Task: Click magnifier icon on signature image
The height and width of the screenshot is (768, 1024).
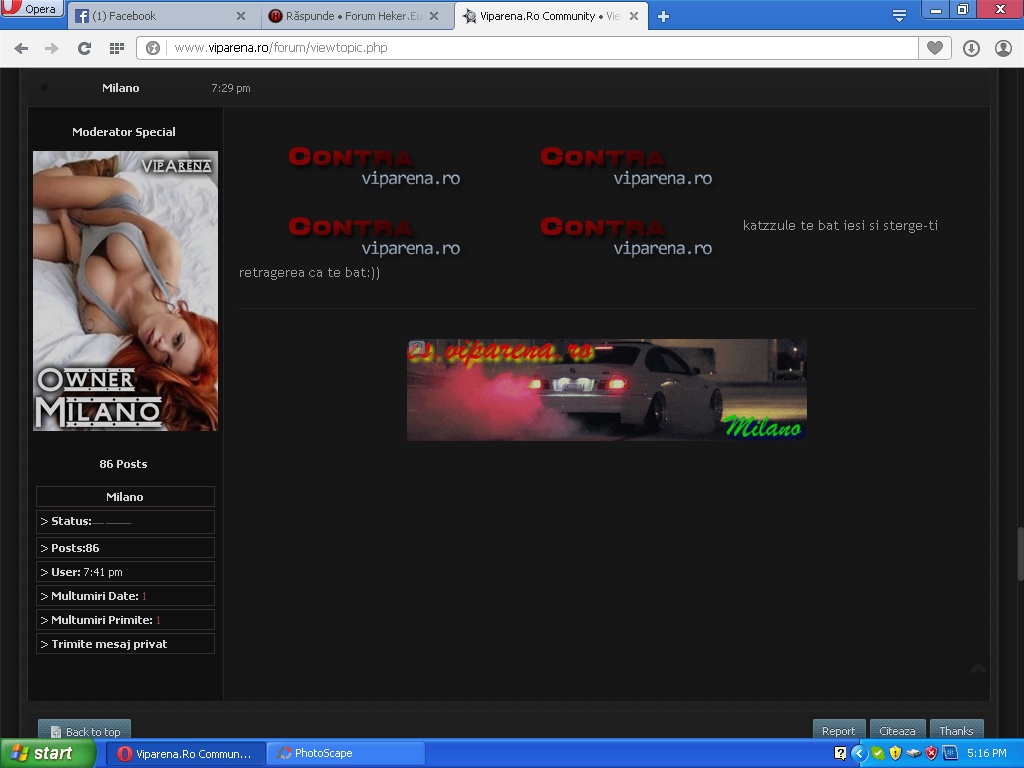Action: click(417, 348)
